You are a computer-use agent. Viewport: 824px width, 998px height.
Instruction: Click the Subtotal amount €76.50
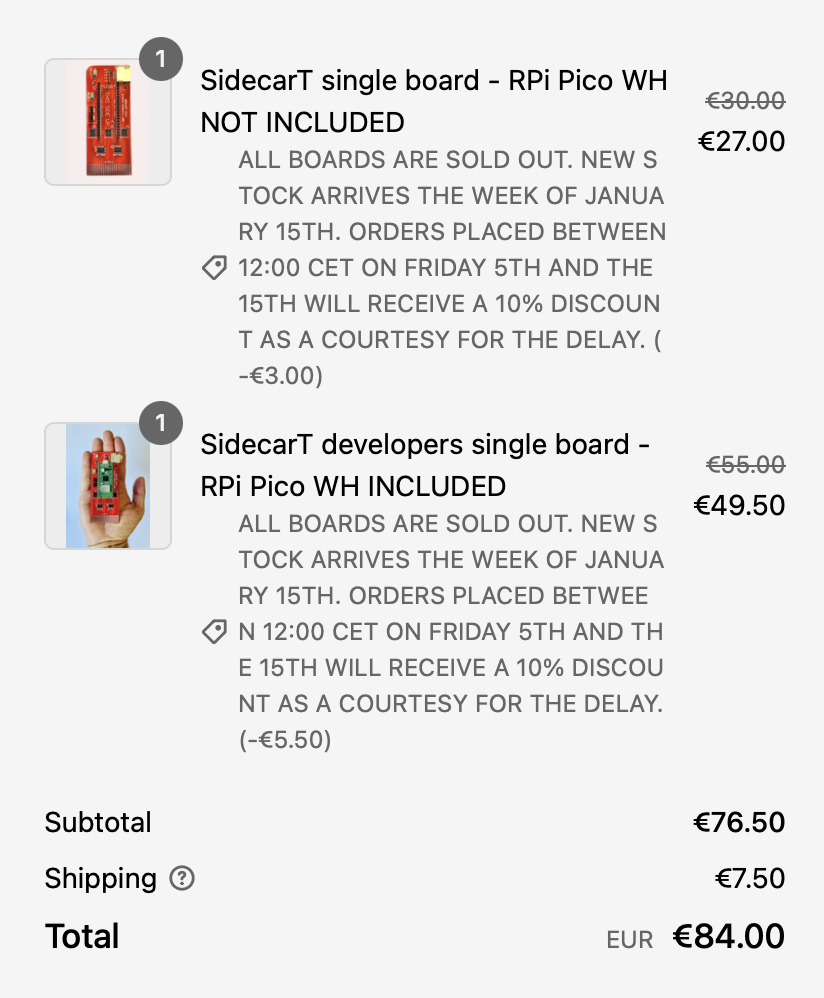(739, 823)
